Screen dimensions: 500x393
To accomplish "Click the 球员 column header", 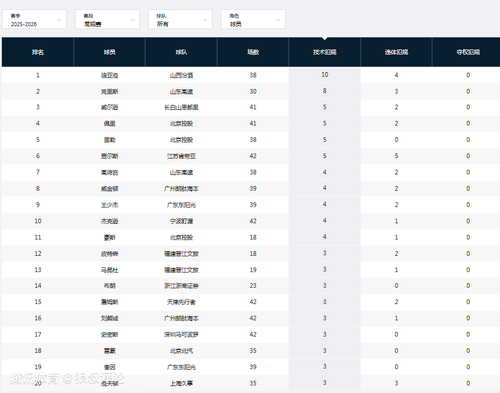I will 110,52.
